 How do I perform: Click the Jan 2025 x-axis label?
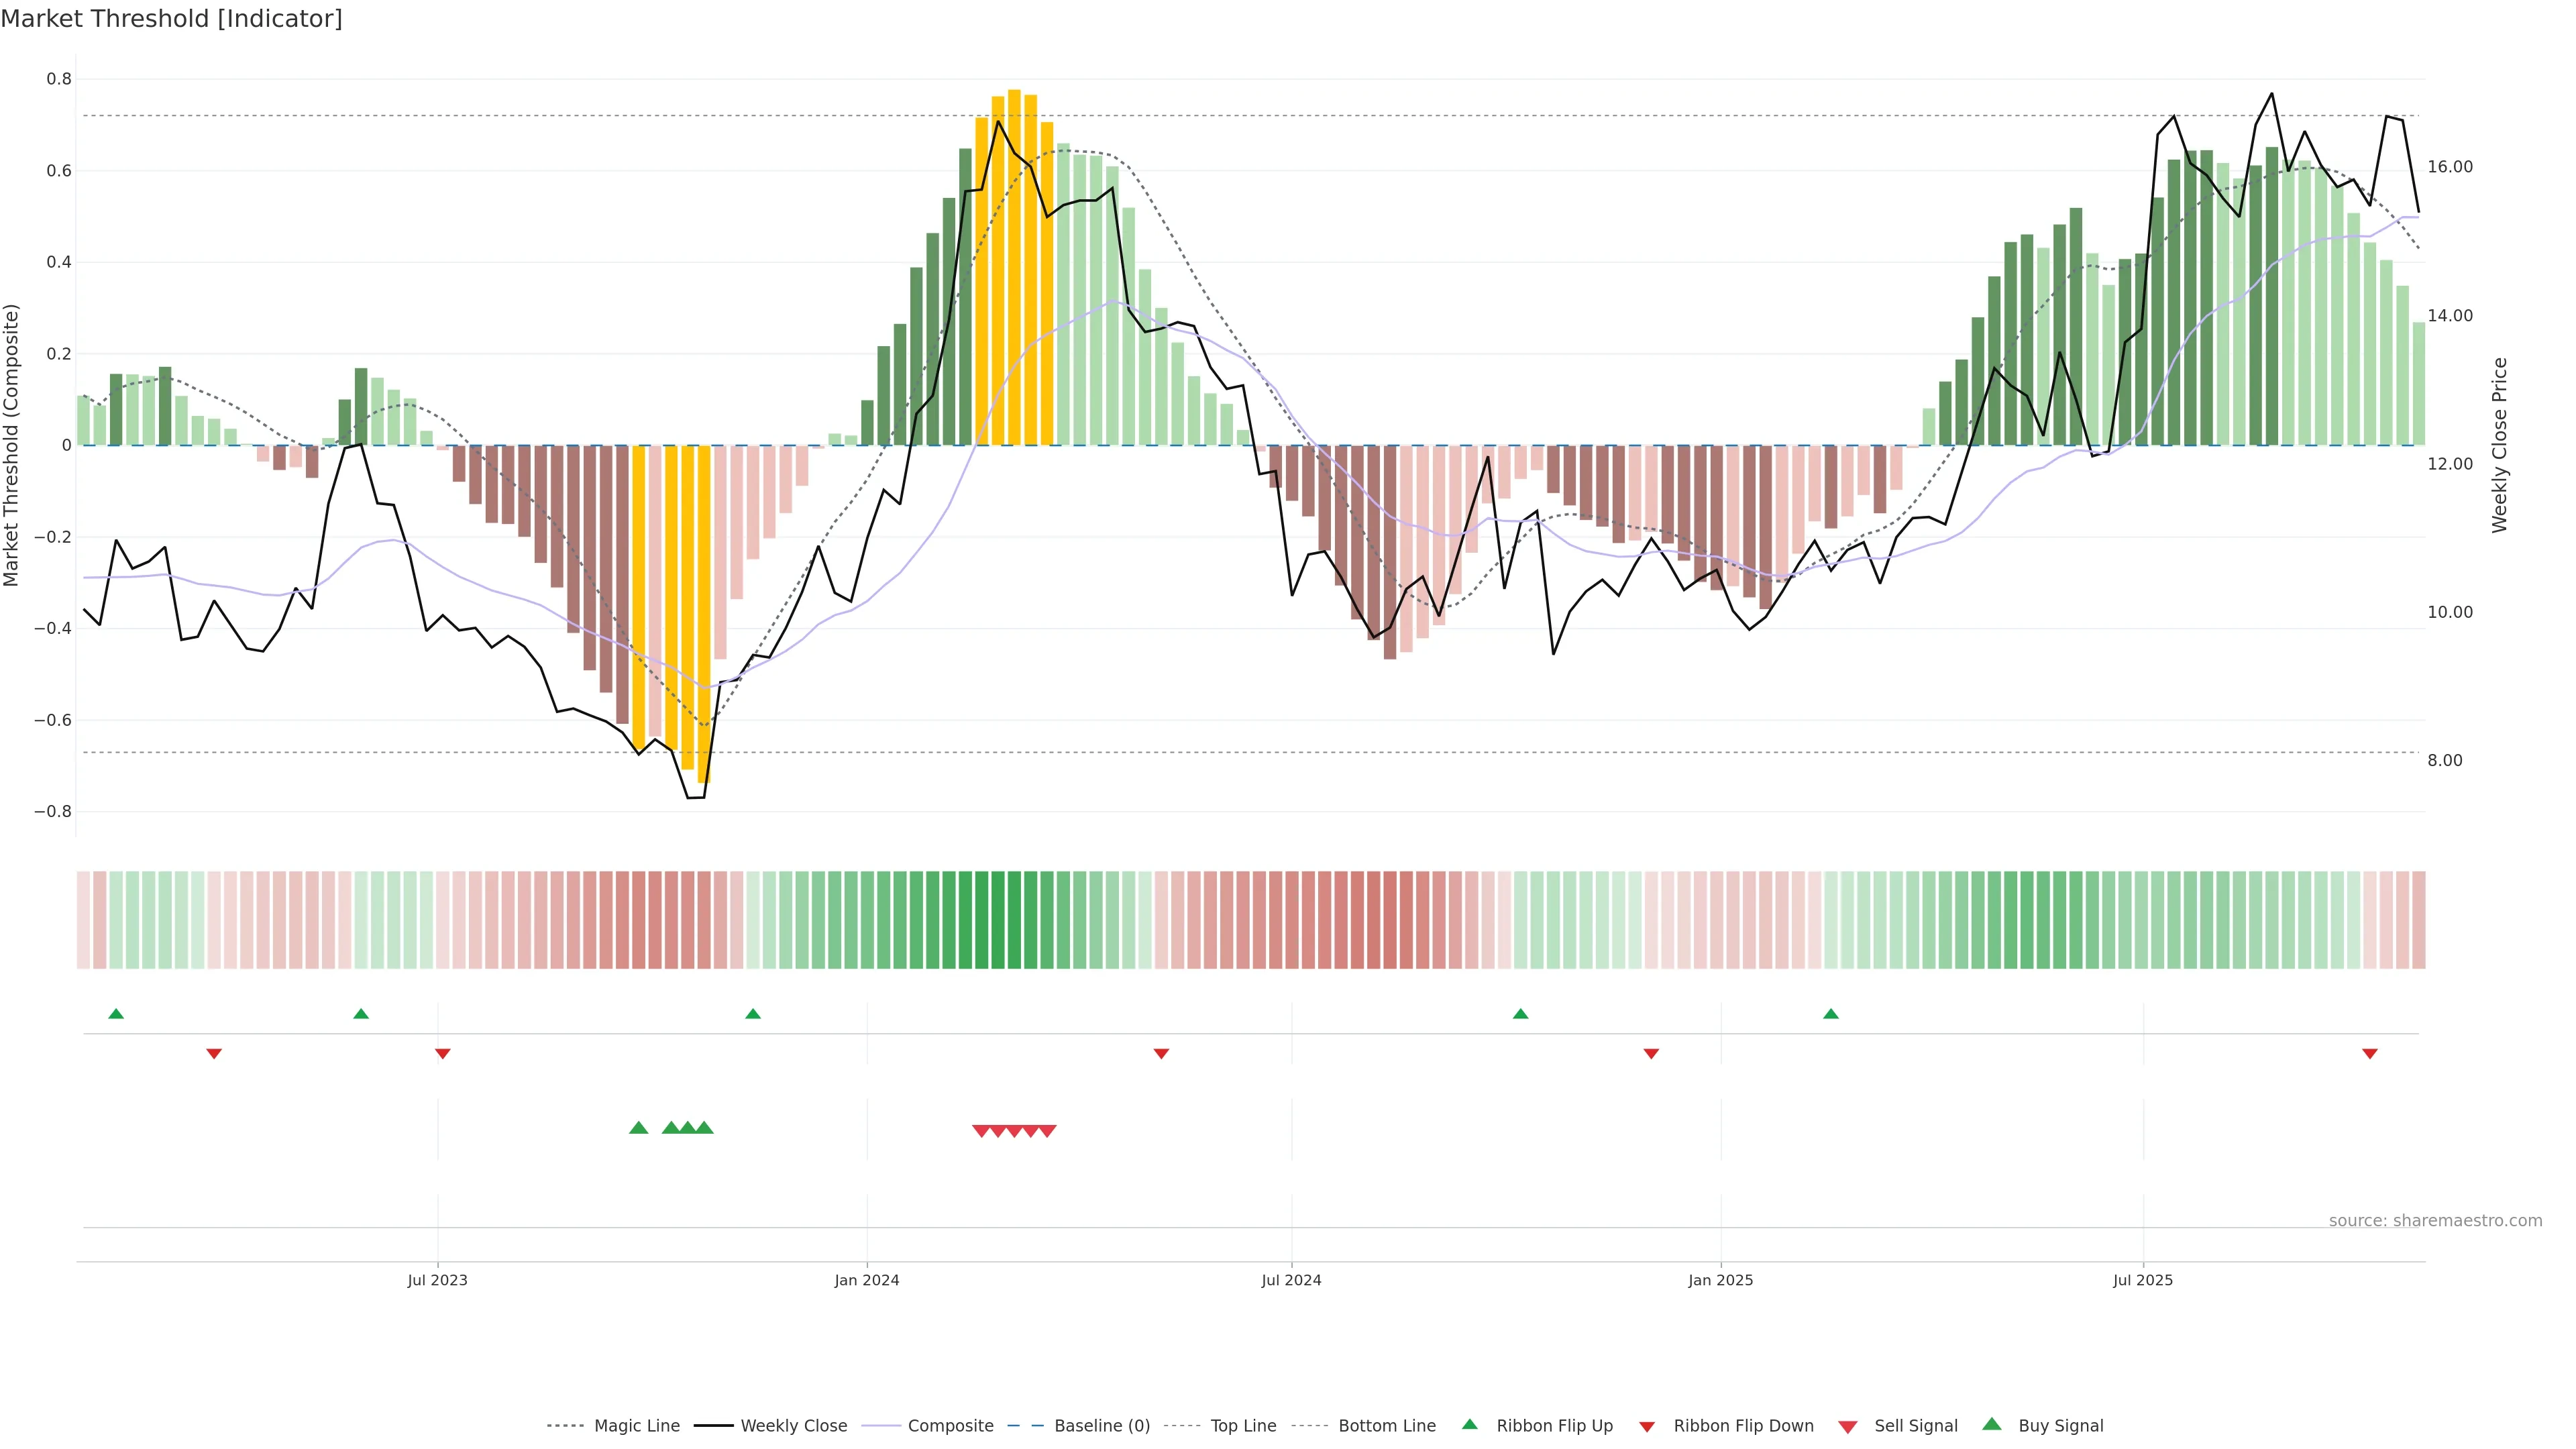pyautogui.click(x=1720, y=1280)
